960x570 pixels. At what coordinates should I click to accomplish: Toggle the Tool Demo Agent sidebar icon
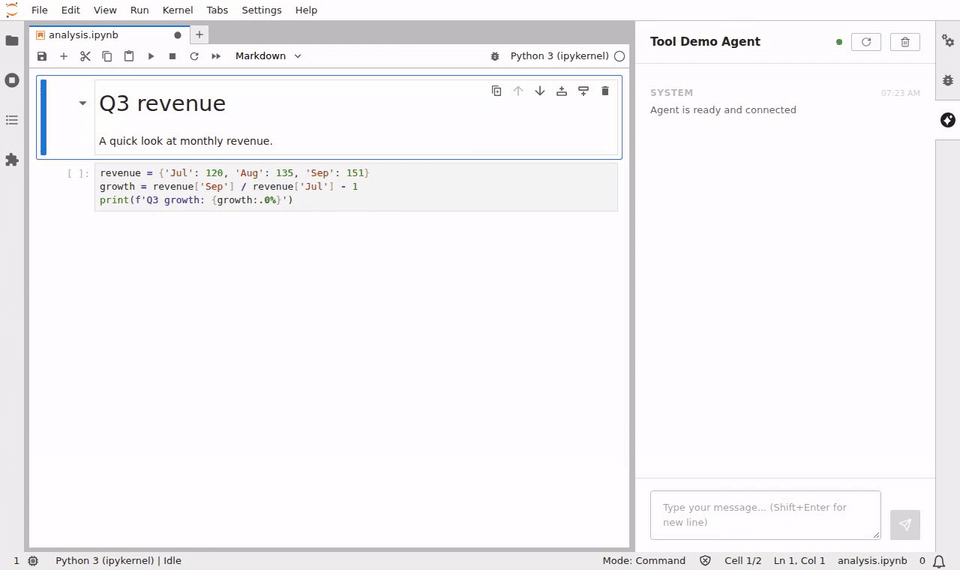tap(948, 120)
